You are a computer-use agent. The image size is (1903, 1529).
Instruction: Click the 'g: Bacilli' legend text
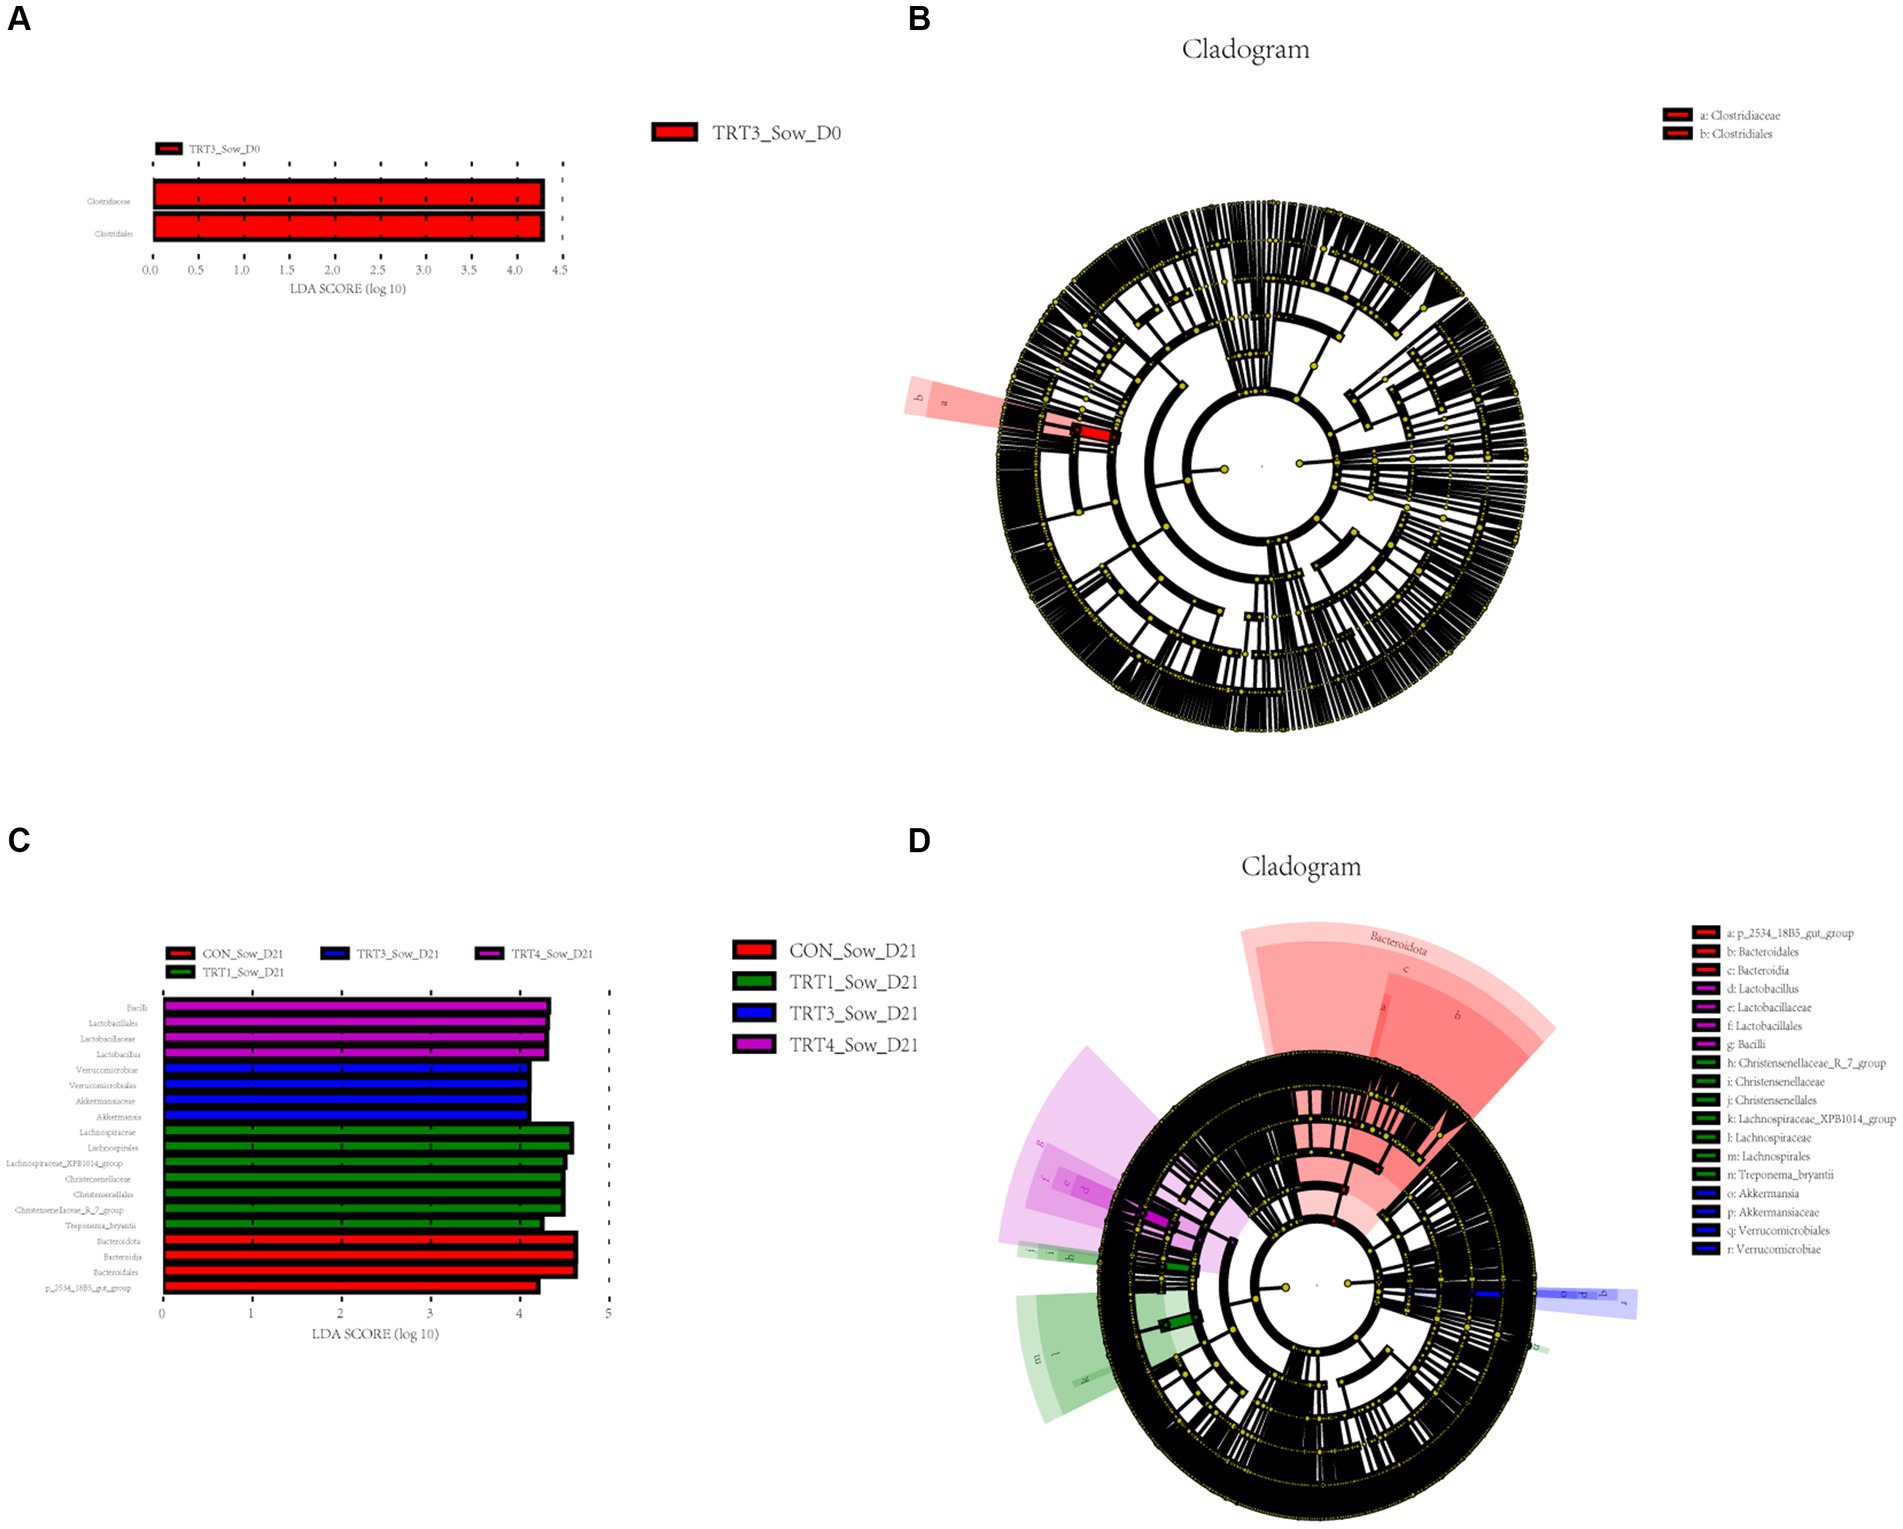[1746, 1044]
